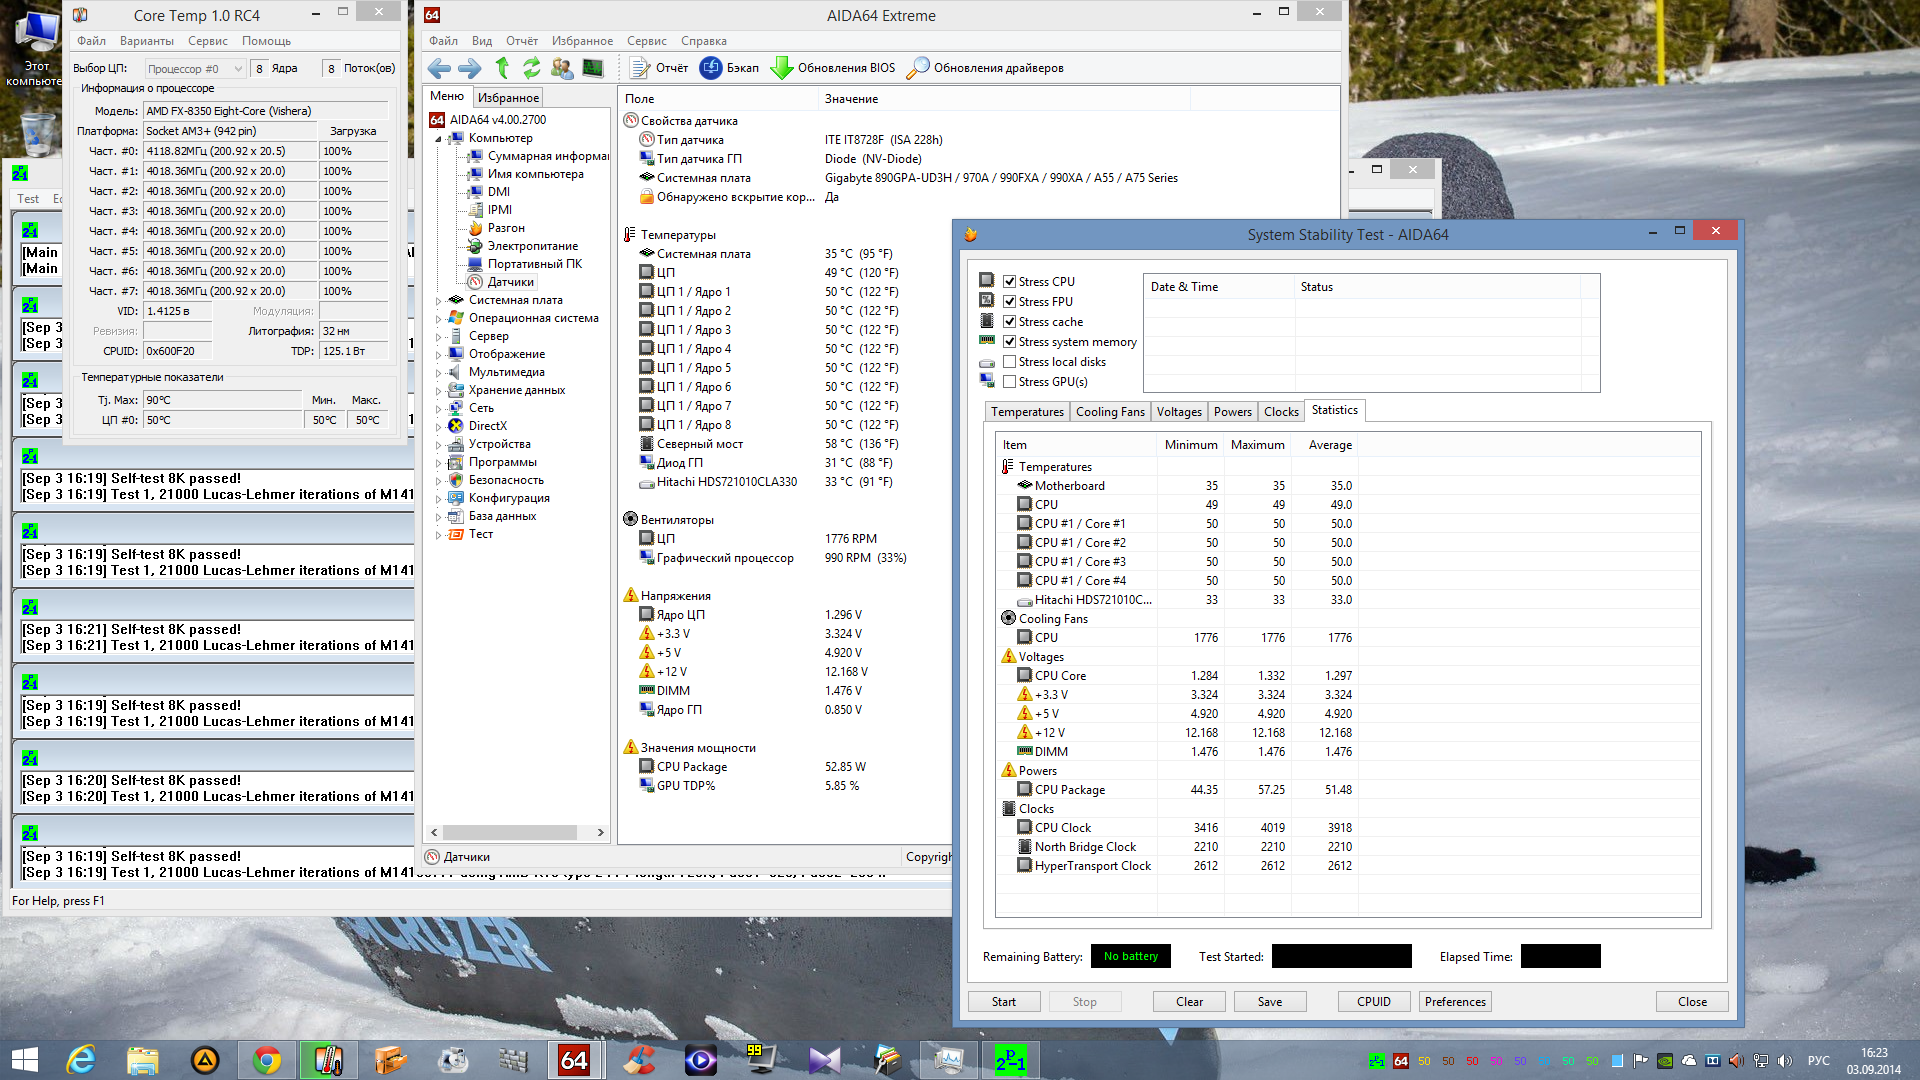The width and height of the screenshot is (1920, 1080).
Task: Click the Clear button
Action: [x=1189, y=1002]
